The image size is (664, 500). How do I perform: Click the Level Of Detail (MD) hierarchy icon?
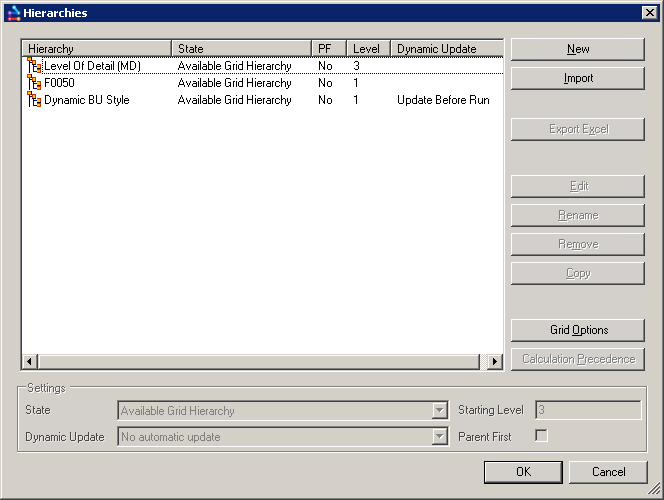pyautogui.click(x=35, y=66)
